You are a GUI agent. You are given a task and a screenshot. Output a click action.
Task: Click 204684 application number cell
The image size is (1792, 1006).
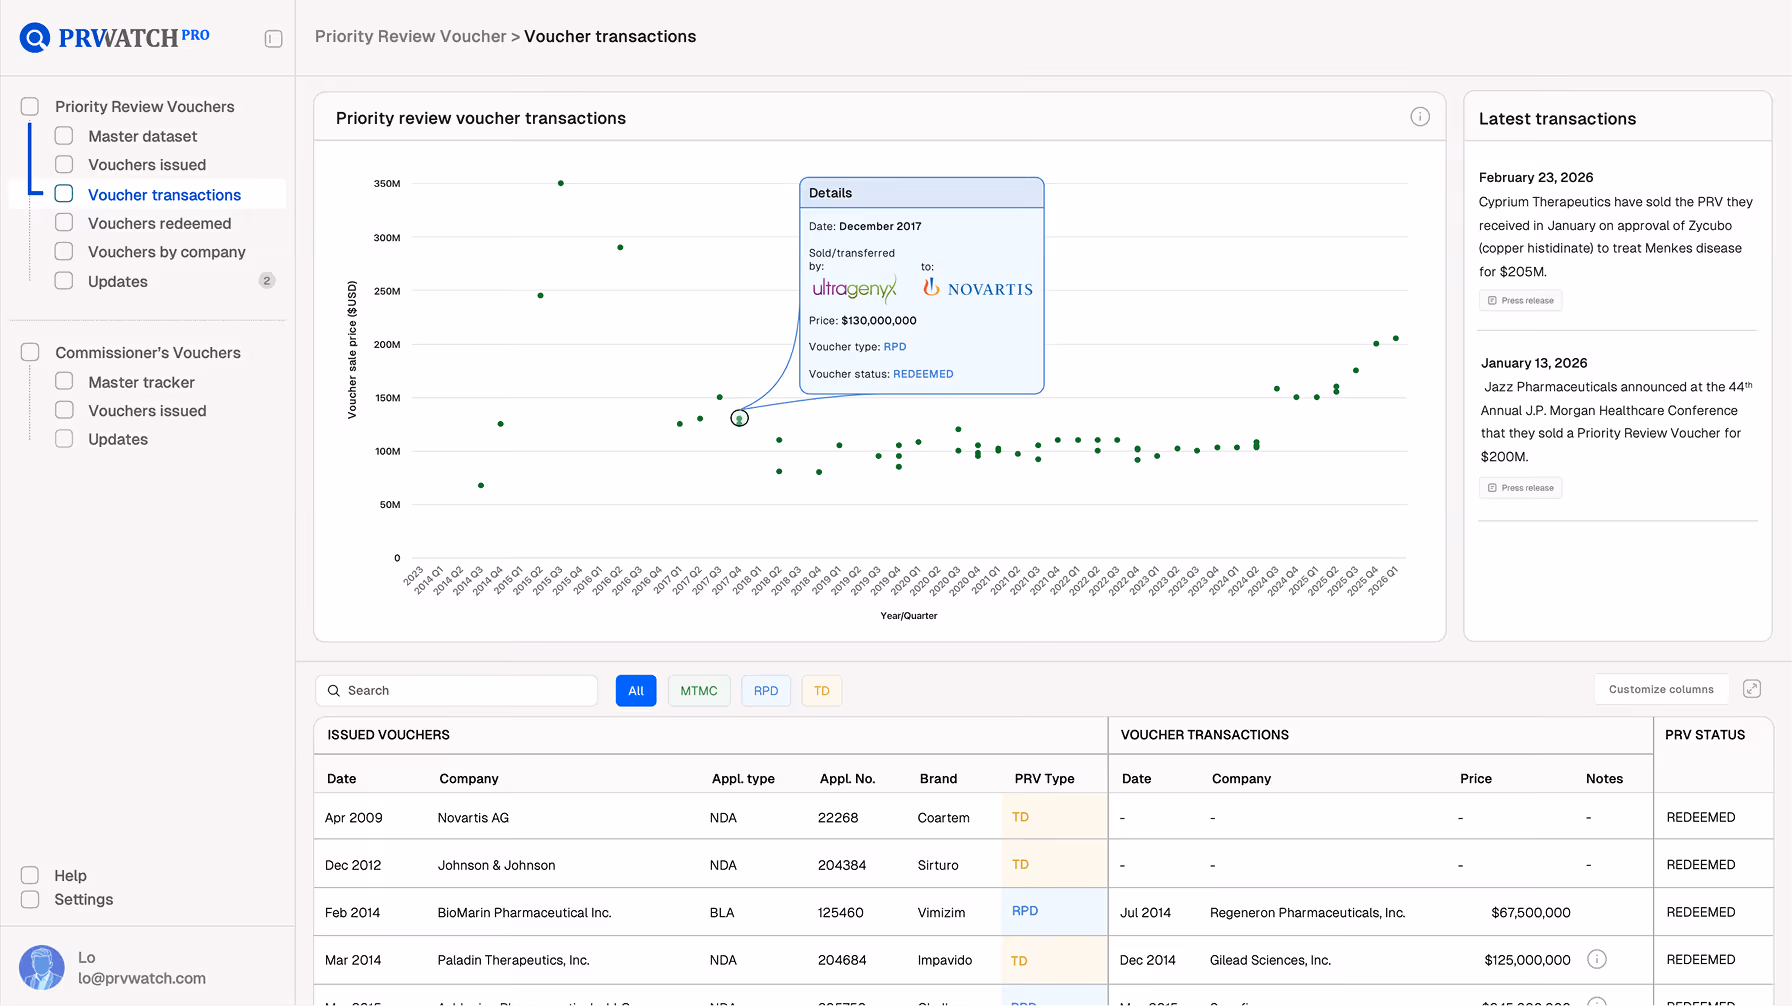(842, 960)
